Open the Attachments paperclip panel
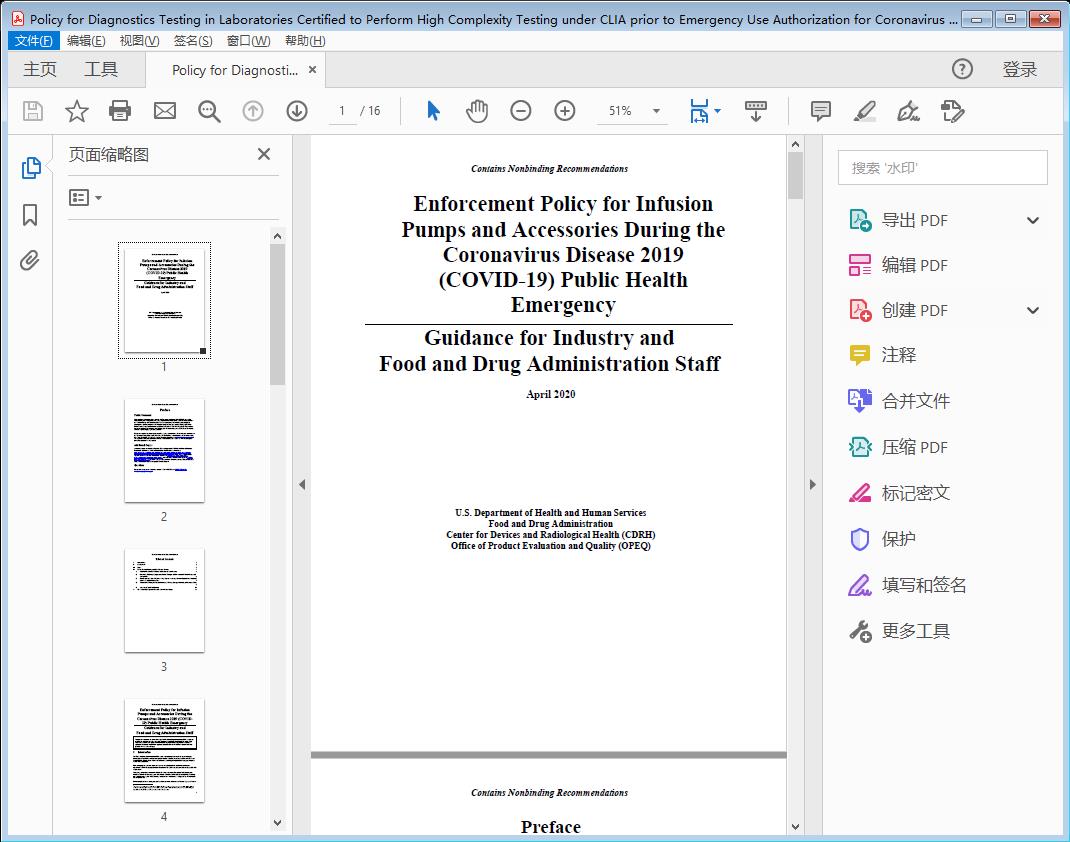The image size is (1070, 842). [x=30, y=260]
